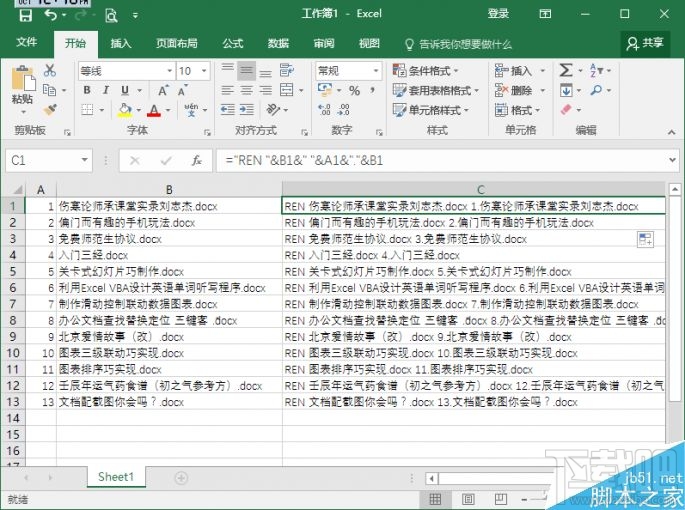The width and height of the screenshot is (685, 510).
Task: Switch to the 插入 ribbon tab
Action: (121, 43)
